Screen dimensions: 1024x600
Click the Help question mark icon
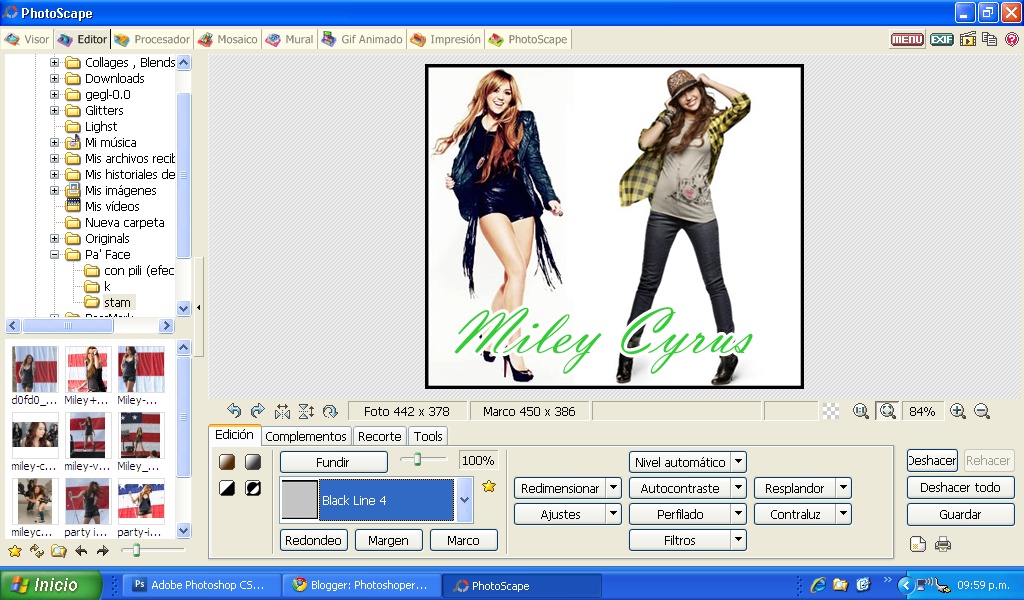click(x=1012, y=40)
